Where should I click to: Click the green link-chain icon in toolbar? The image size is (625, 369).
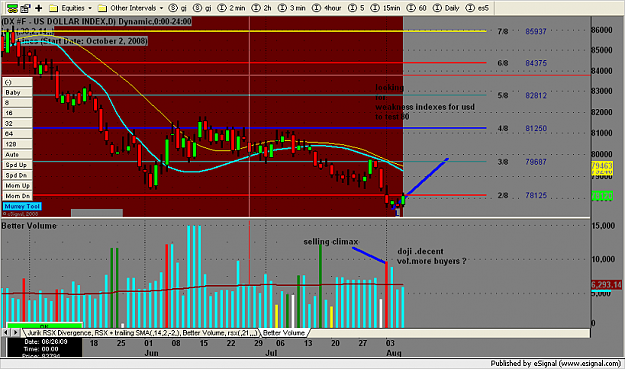point(12,8)
